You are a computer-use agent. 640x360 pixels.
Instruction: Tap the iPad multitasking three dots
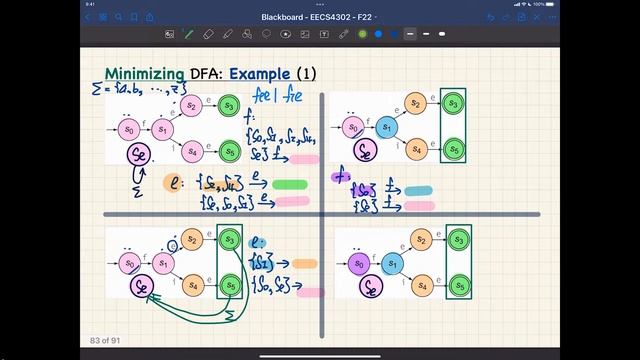[x=320, y=4]
